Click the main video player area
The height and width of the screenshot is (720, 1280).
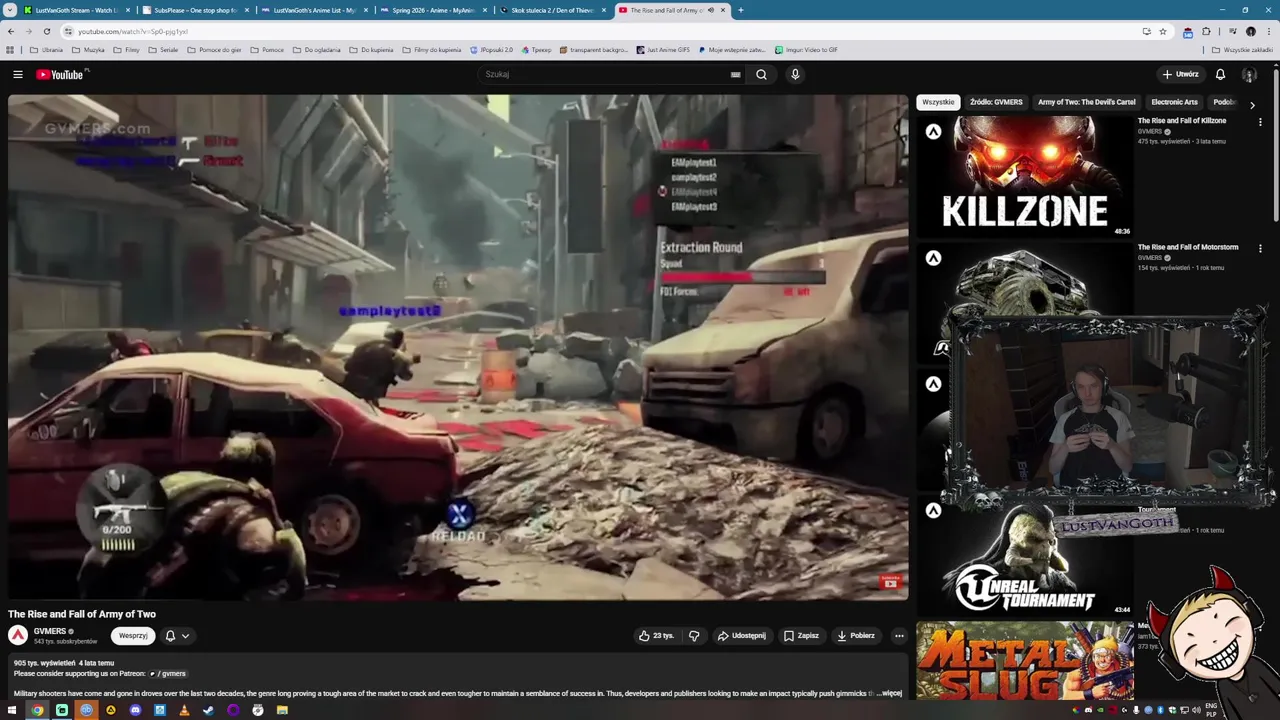(x=458, y=348)
